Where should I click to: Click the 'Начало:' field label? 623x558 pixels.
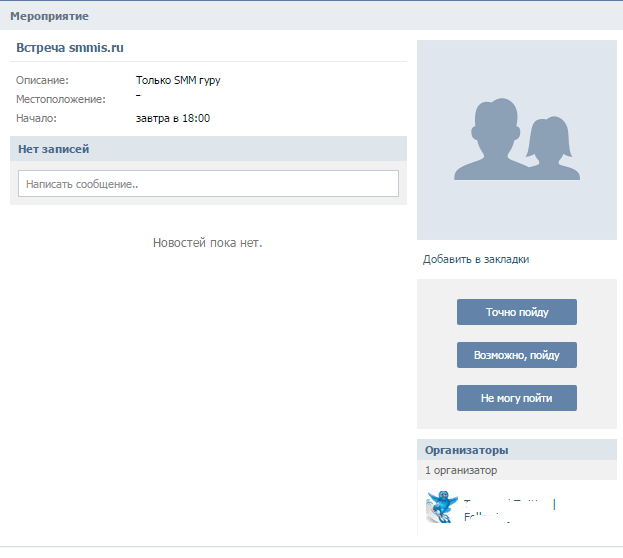point(36,118)
